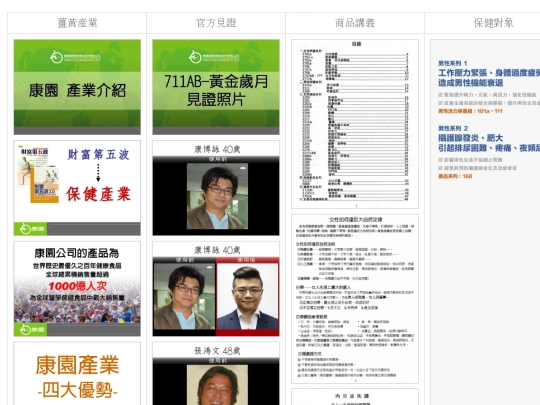Open the 711AB-黃金歲月 見證照片 slide

pos(216,87)
